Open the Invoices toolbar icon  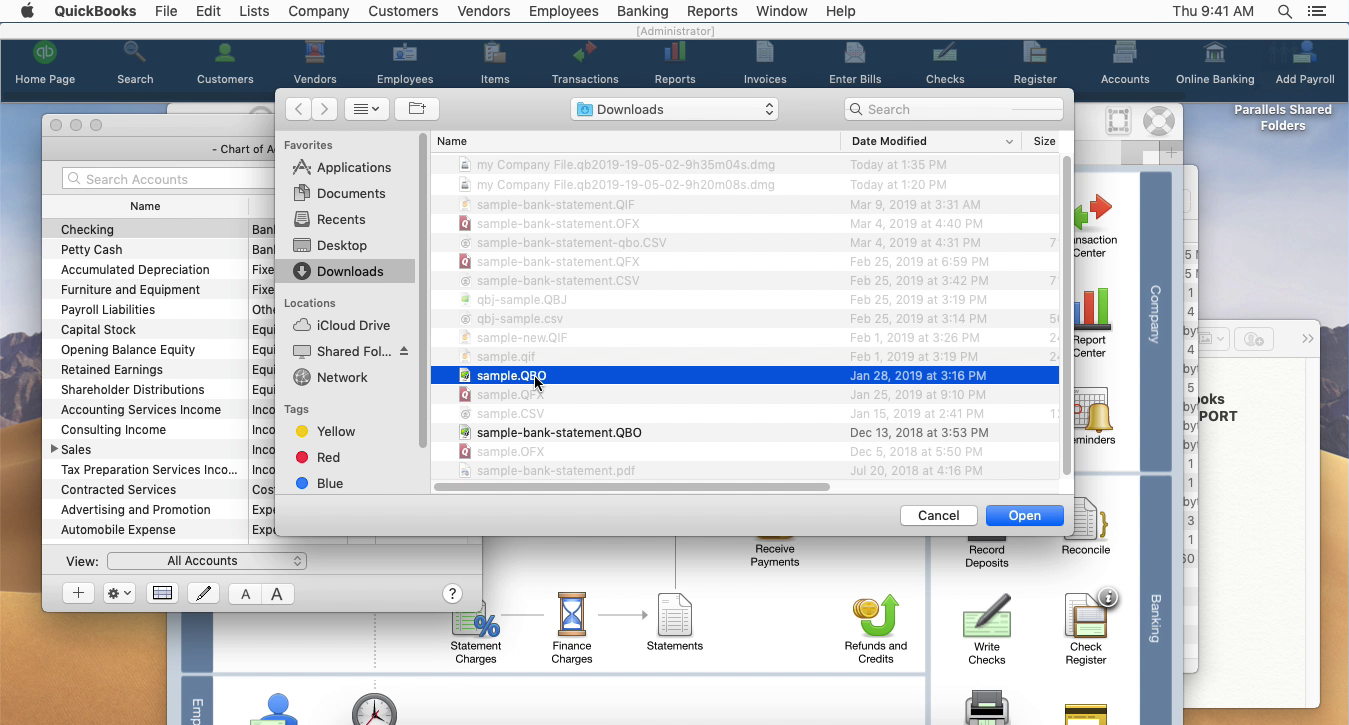765,64
